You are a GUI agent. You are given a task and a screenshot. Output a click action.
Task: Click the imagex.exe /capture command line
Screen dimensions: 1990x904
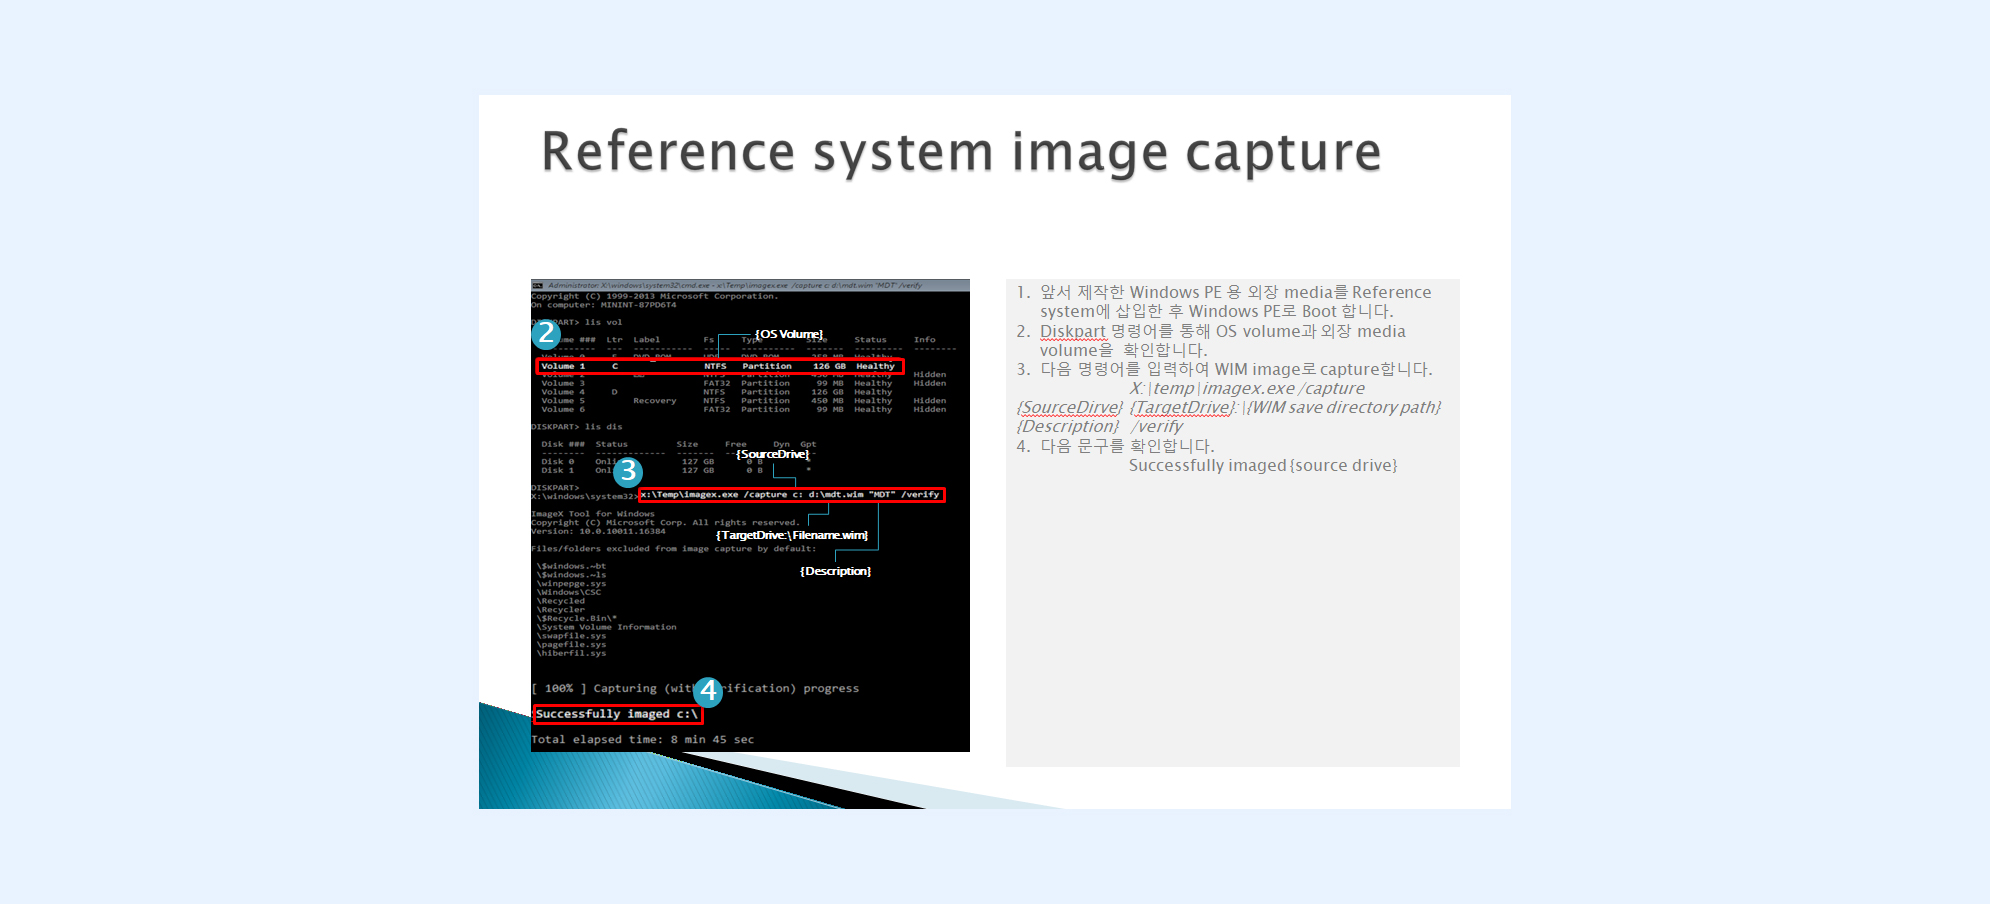click(x=791, y=495)
